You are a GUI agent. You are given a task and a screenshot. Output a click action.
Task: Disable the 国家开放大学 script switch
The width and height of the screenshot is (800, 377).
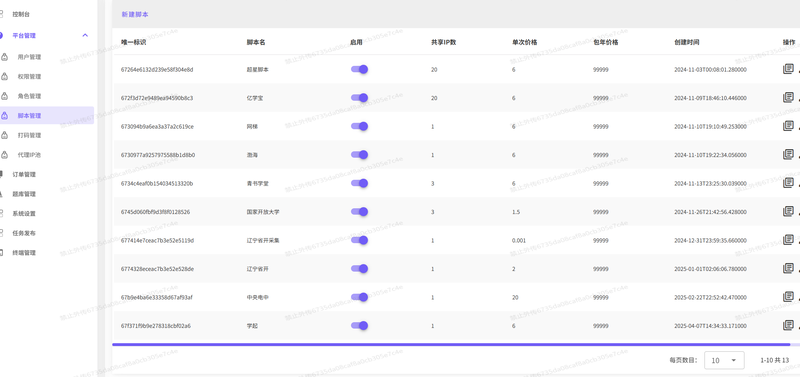[x=359, y=212]
